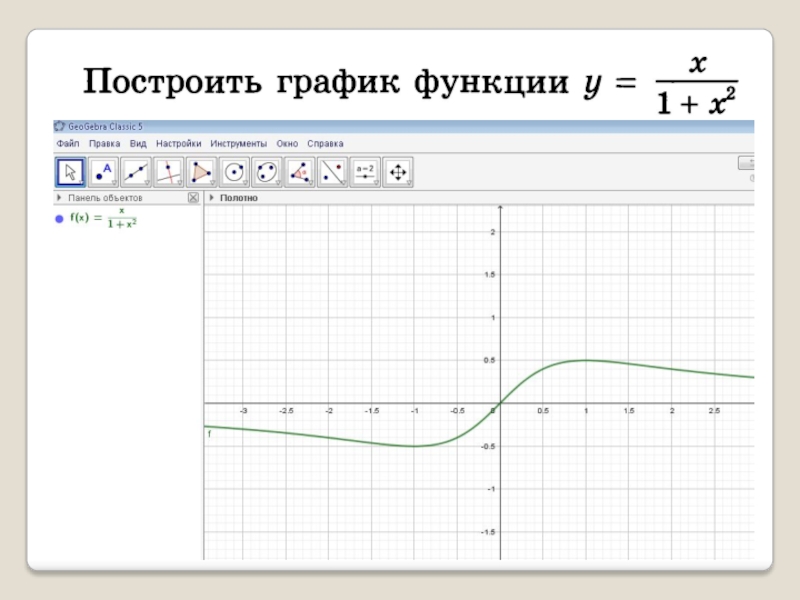Select the f(x) = x/(1+x²) entry

(103, 218)
